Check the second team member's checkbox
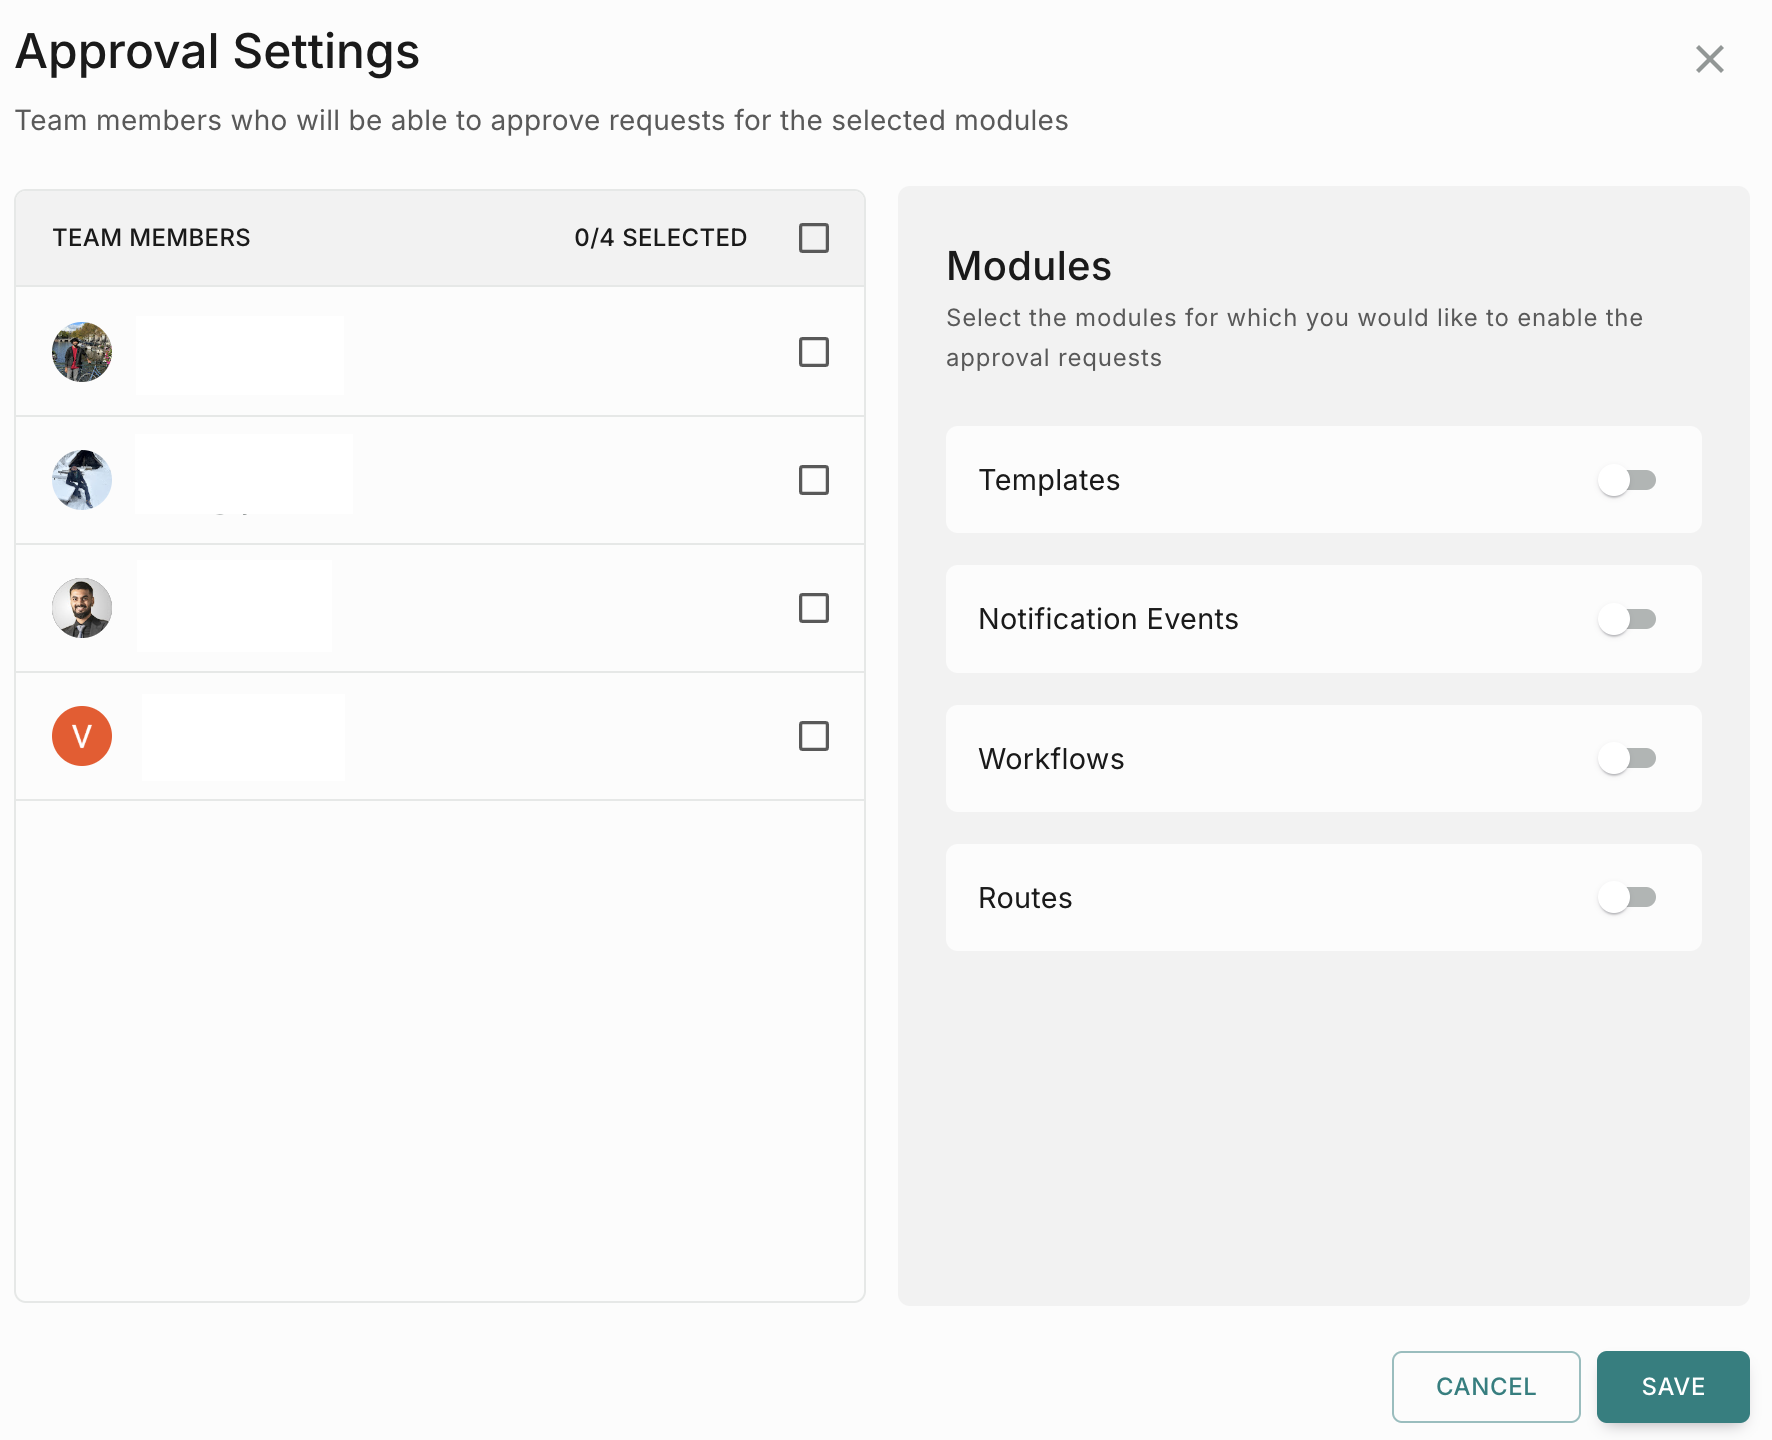Image resolution: width=1772 pixels, height=1440 pixels. tap(814, 480)
